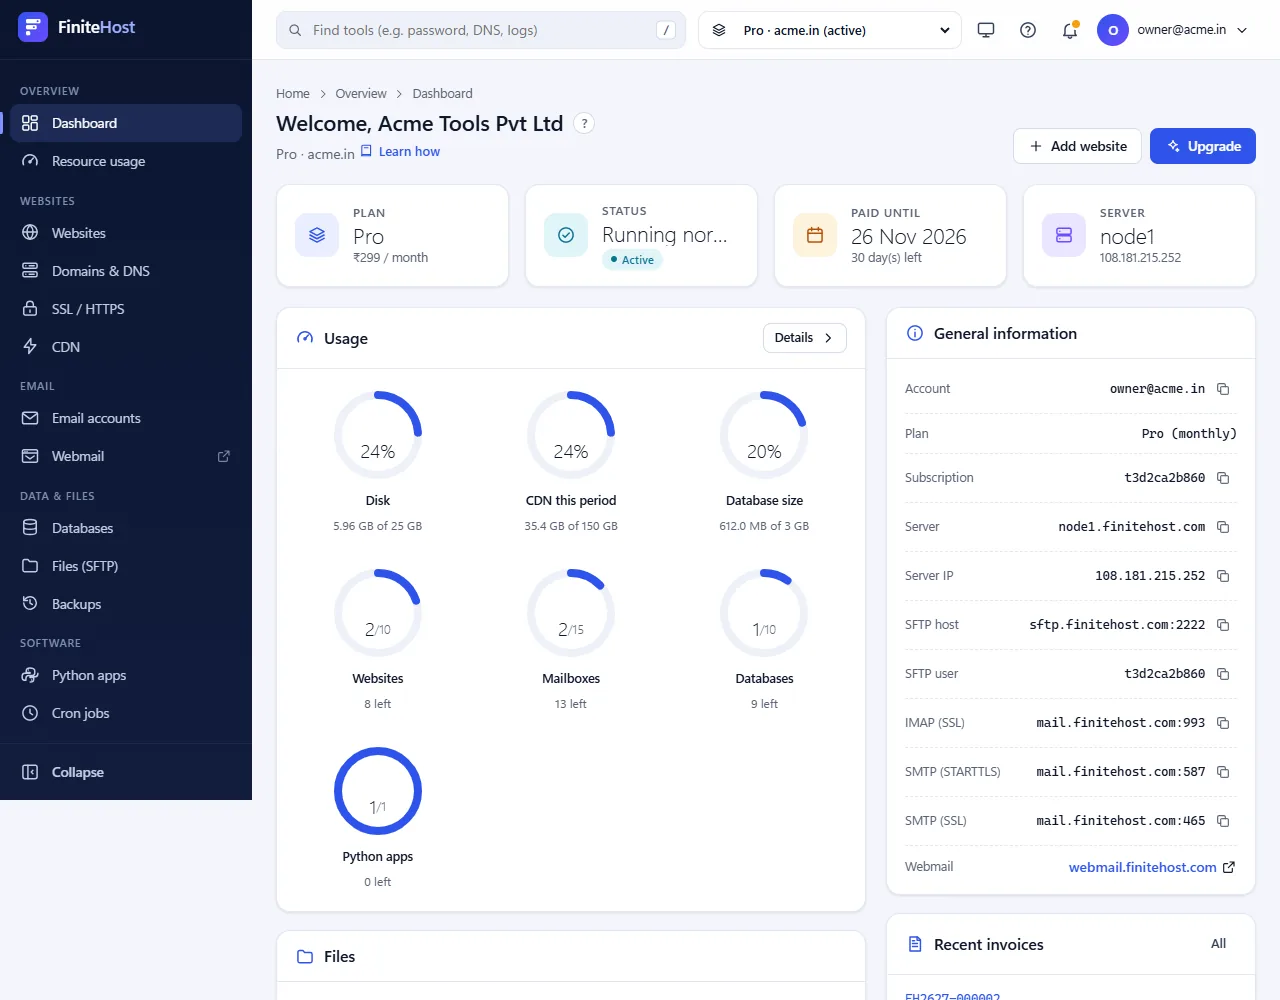Viewport: 1280px width, 1000px height.
Task: Open Domains & DNS
Action: 126,271
